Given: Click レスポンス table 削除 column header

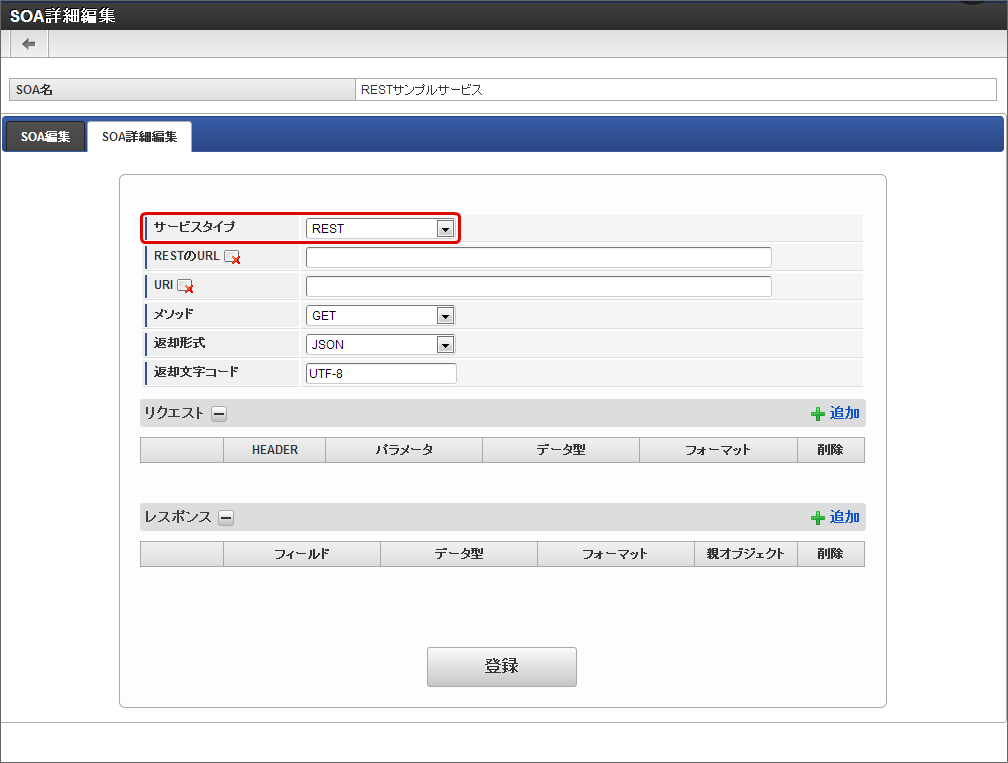Looking at the screenshot, I should point(831,554).
